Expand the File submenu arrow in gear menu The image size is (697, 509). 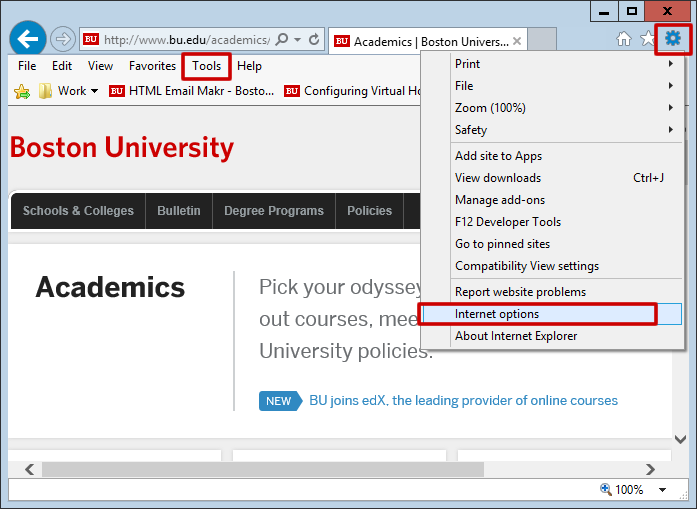click(671, 85)
